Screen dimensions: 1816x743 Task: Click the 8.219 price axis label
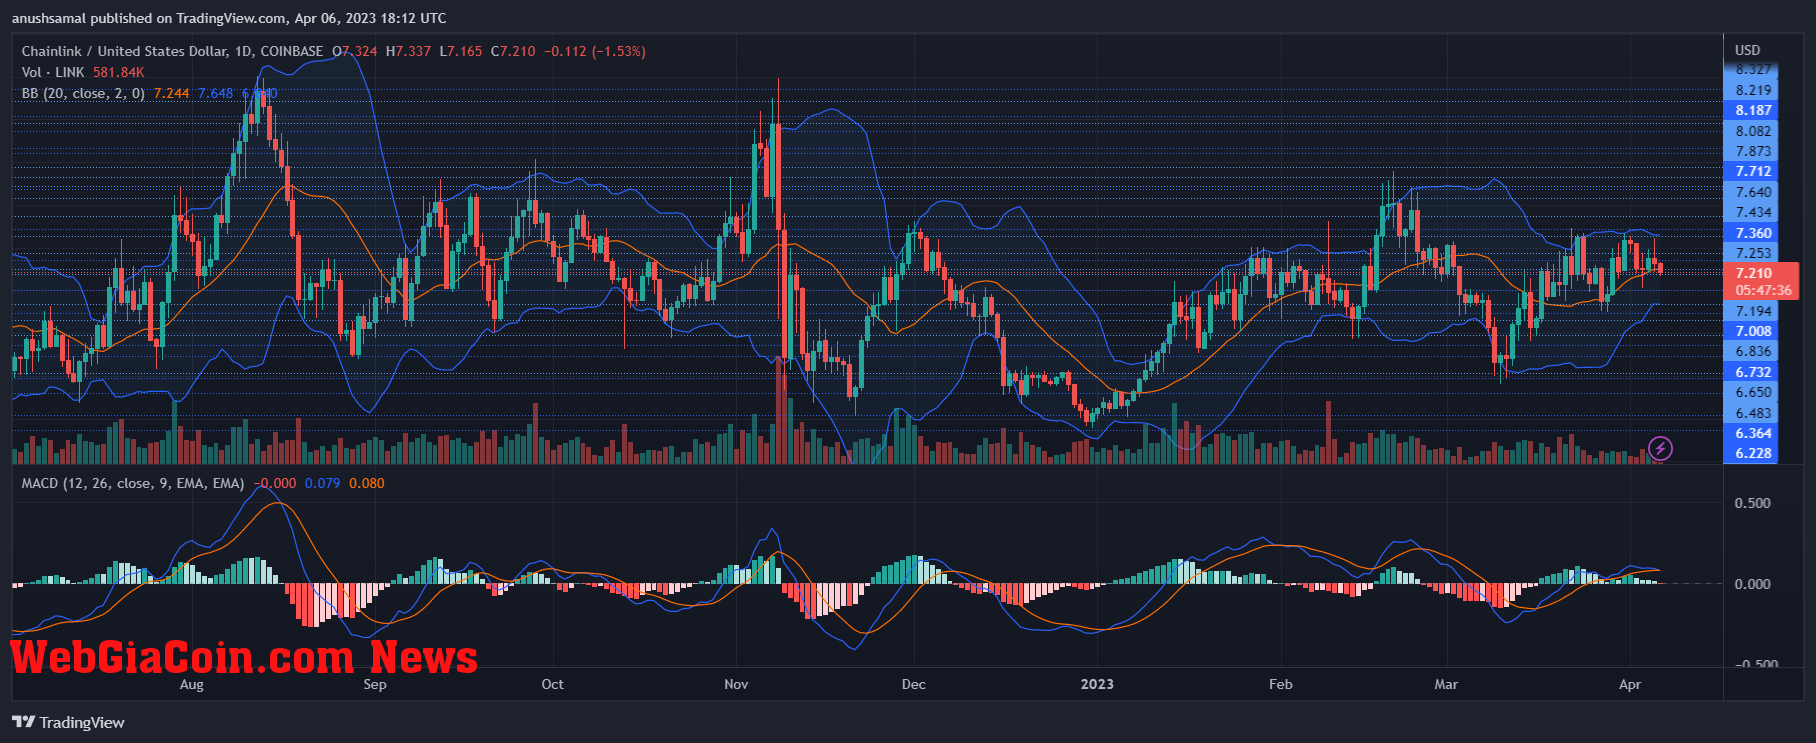pos(1753,90)
